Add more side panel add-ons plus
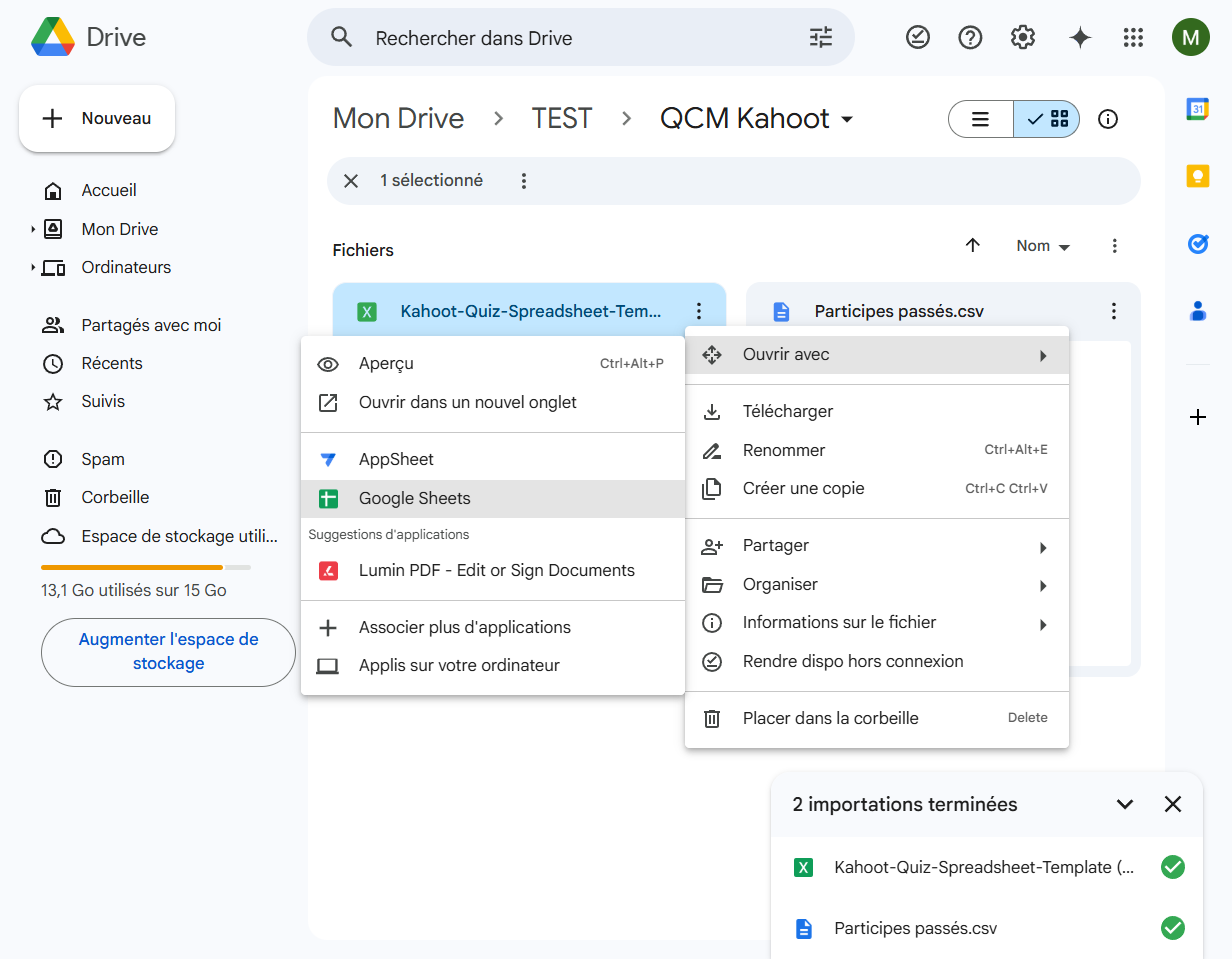This screenshot has height=959, width=1232. point(1198,417)
